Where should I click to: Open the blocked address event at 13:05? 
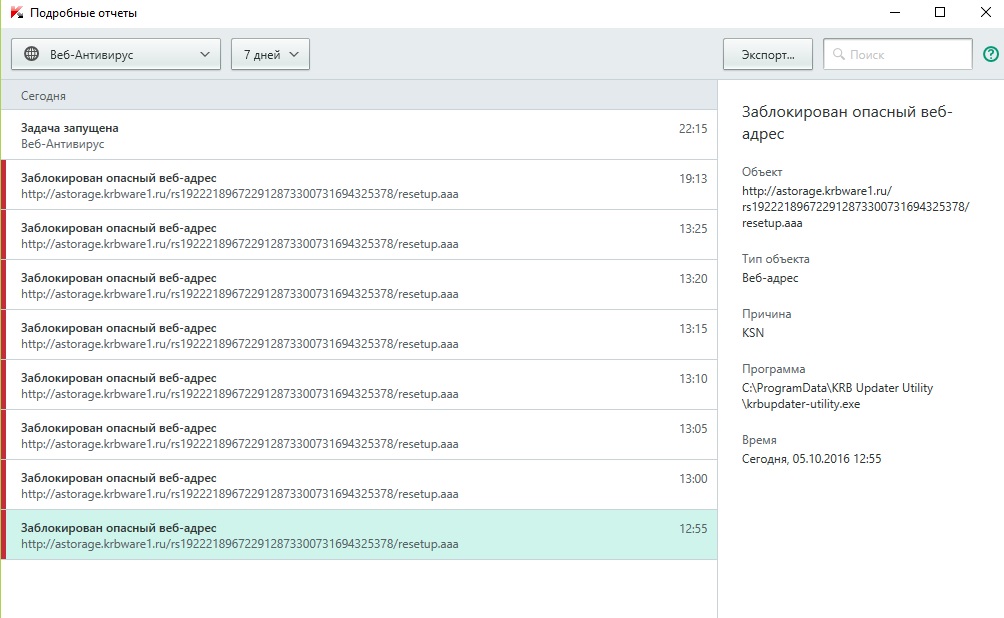pos(360,435)
